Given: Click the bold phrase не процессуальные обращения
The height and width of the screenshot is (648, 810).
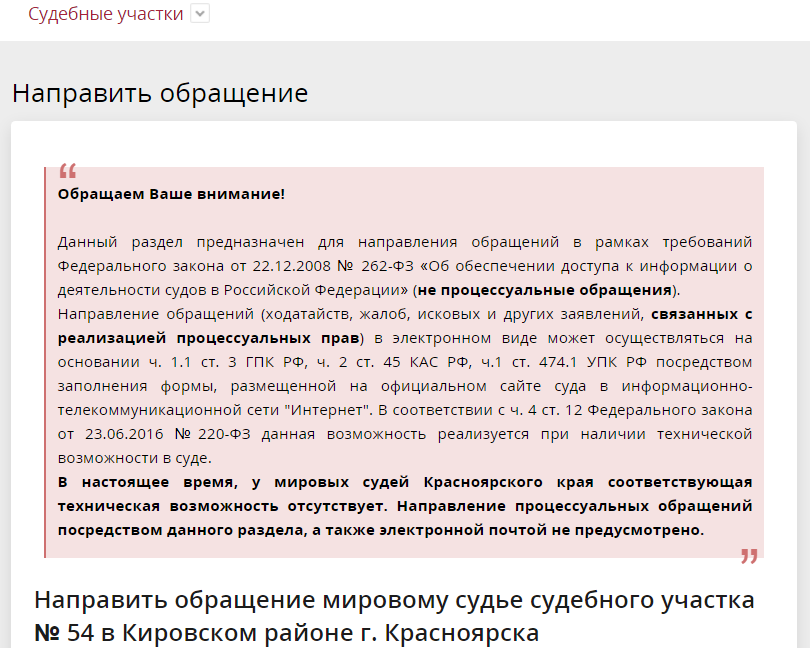Looking at the screenshot, I should tap(545, 290).
